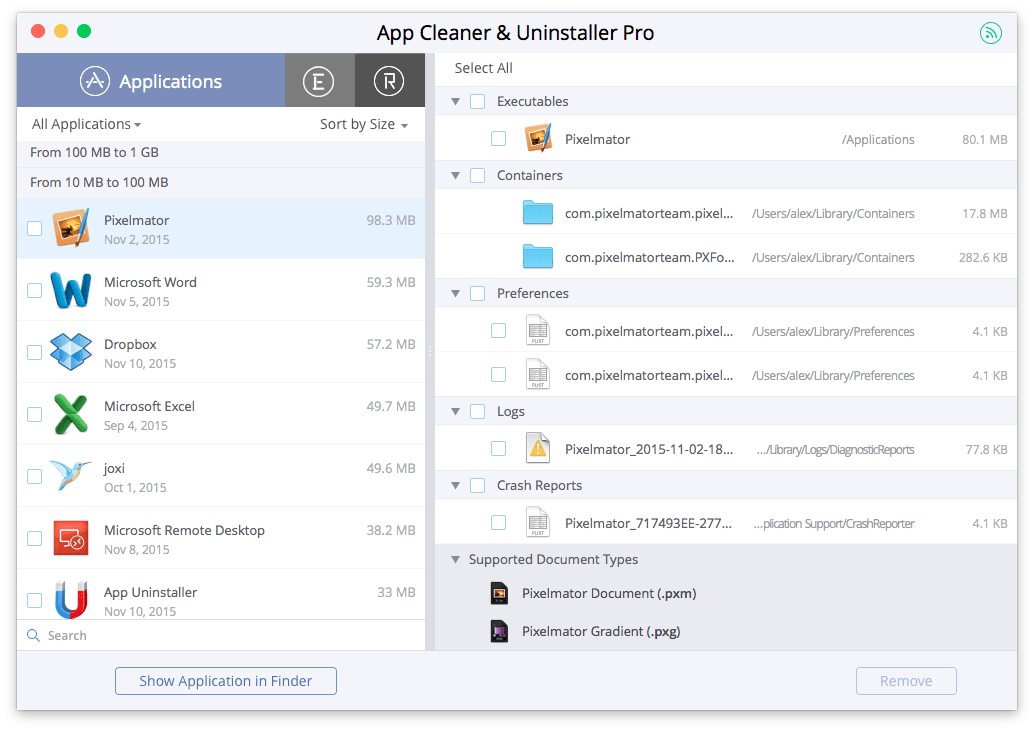Image resolution: width=1034 pixels, height=731 pixels.
Task: Check the Crash Reports item checkbox
Action: click(x=498, y=522)
